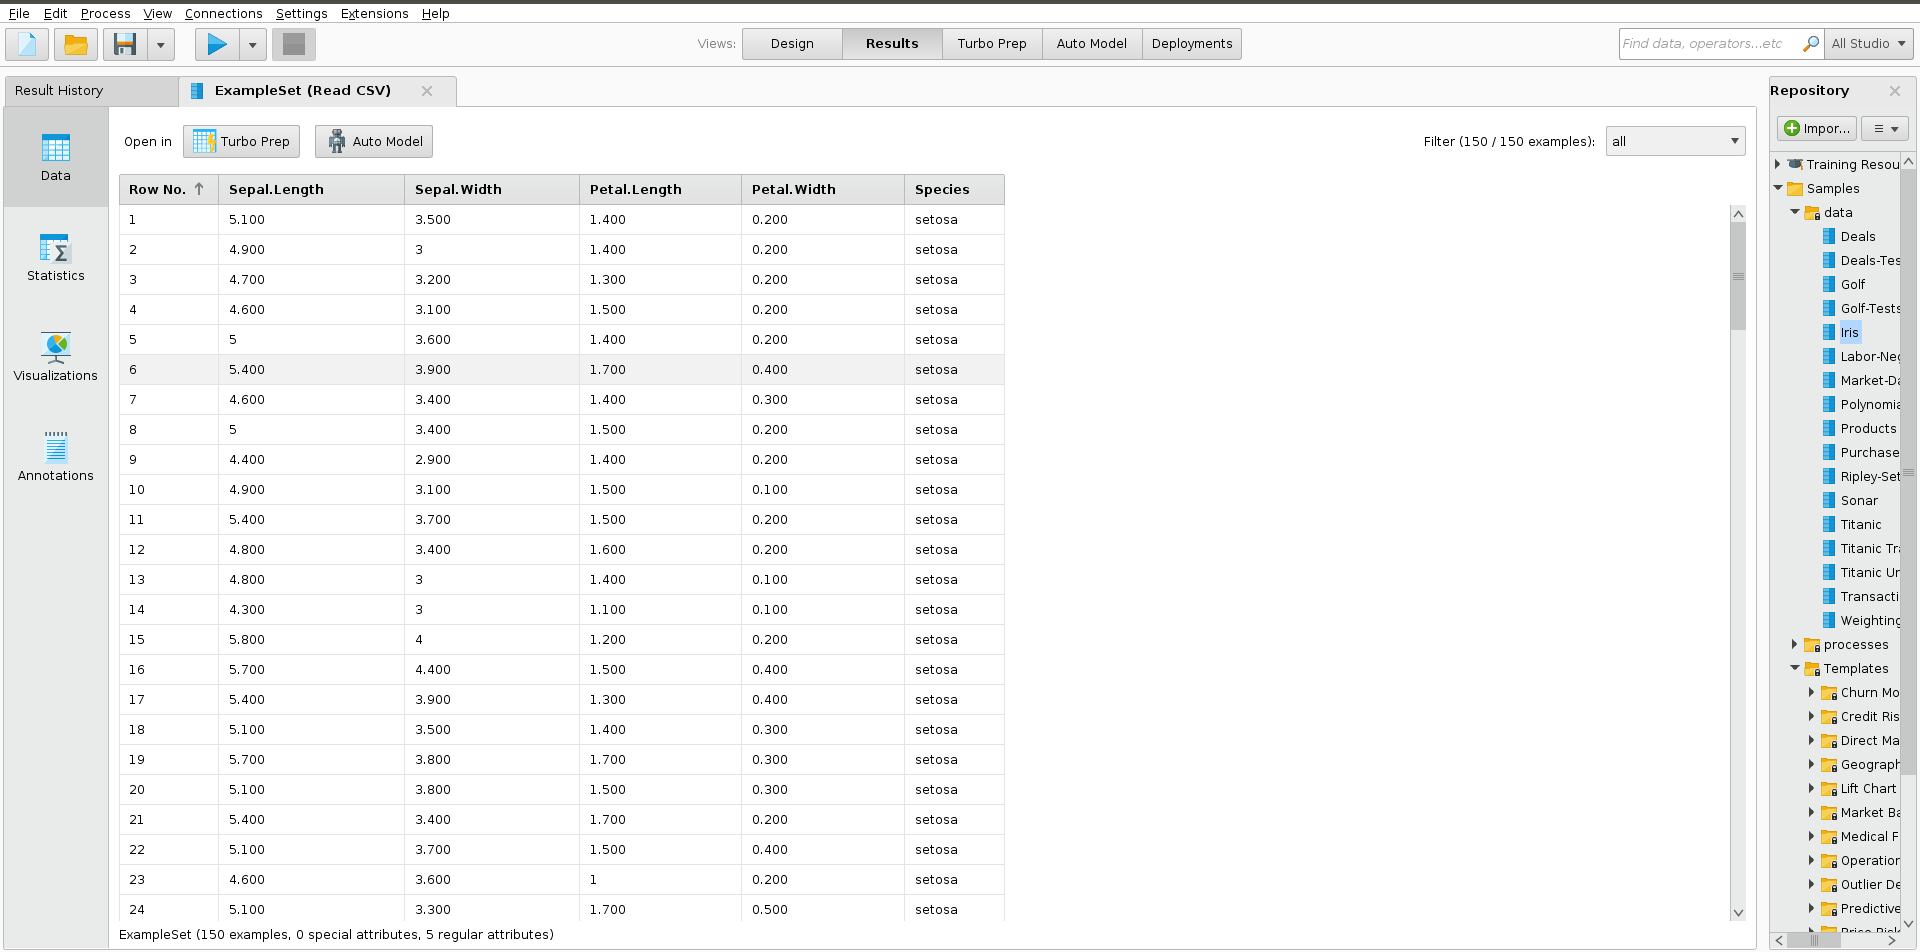Screen dimensions: 1920x952
Task: Open the Statistics view
Action: click(56, 258)
